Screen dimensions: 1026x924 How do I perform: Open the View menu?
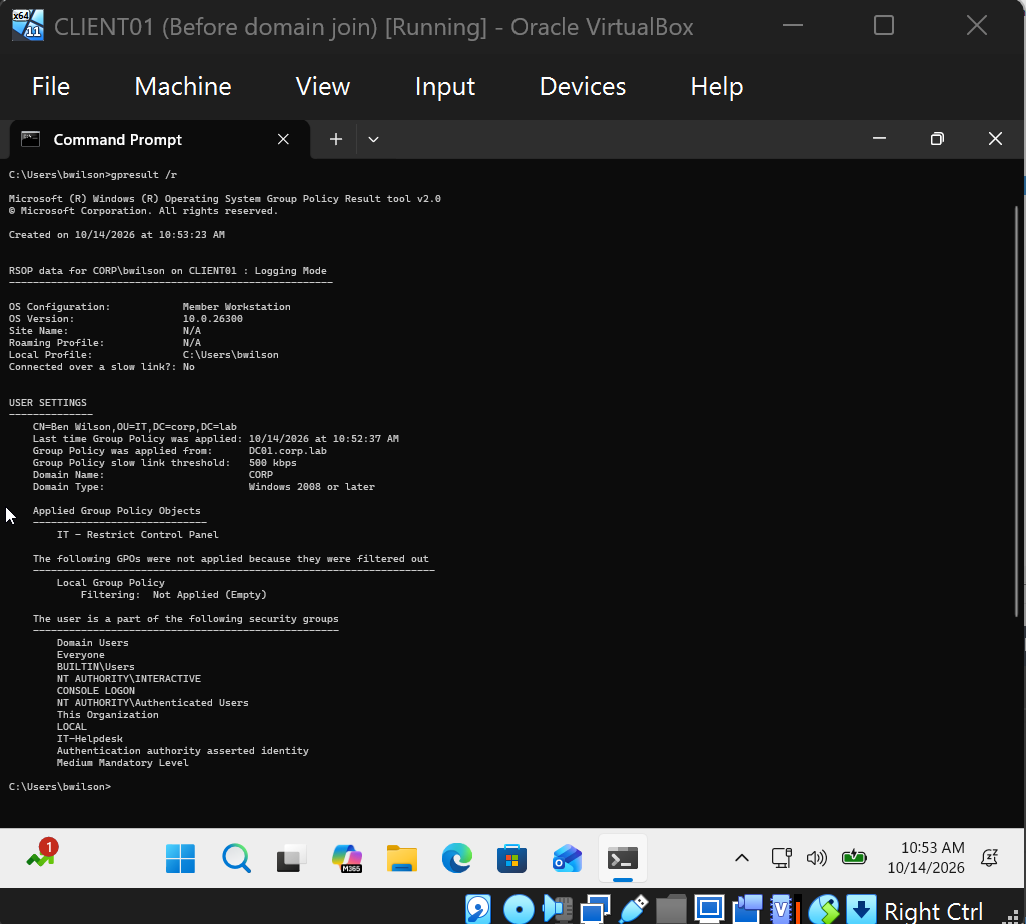tap(323, 86)
